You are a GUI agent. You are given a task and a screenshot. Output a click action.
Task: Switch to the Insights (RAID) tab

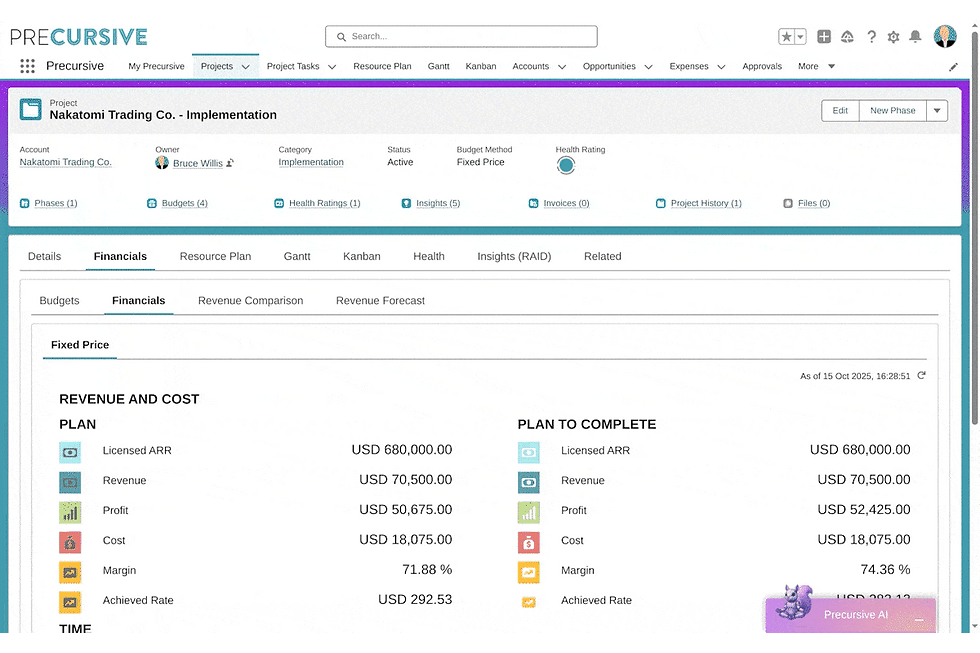click(x=514, y=256)
